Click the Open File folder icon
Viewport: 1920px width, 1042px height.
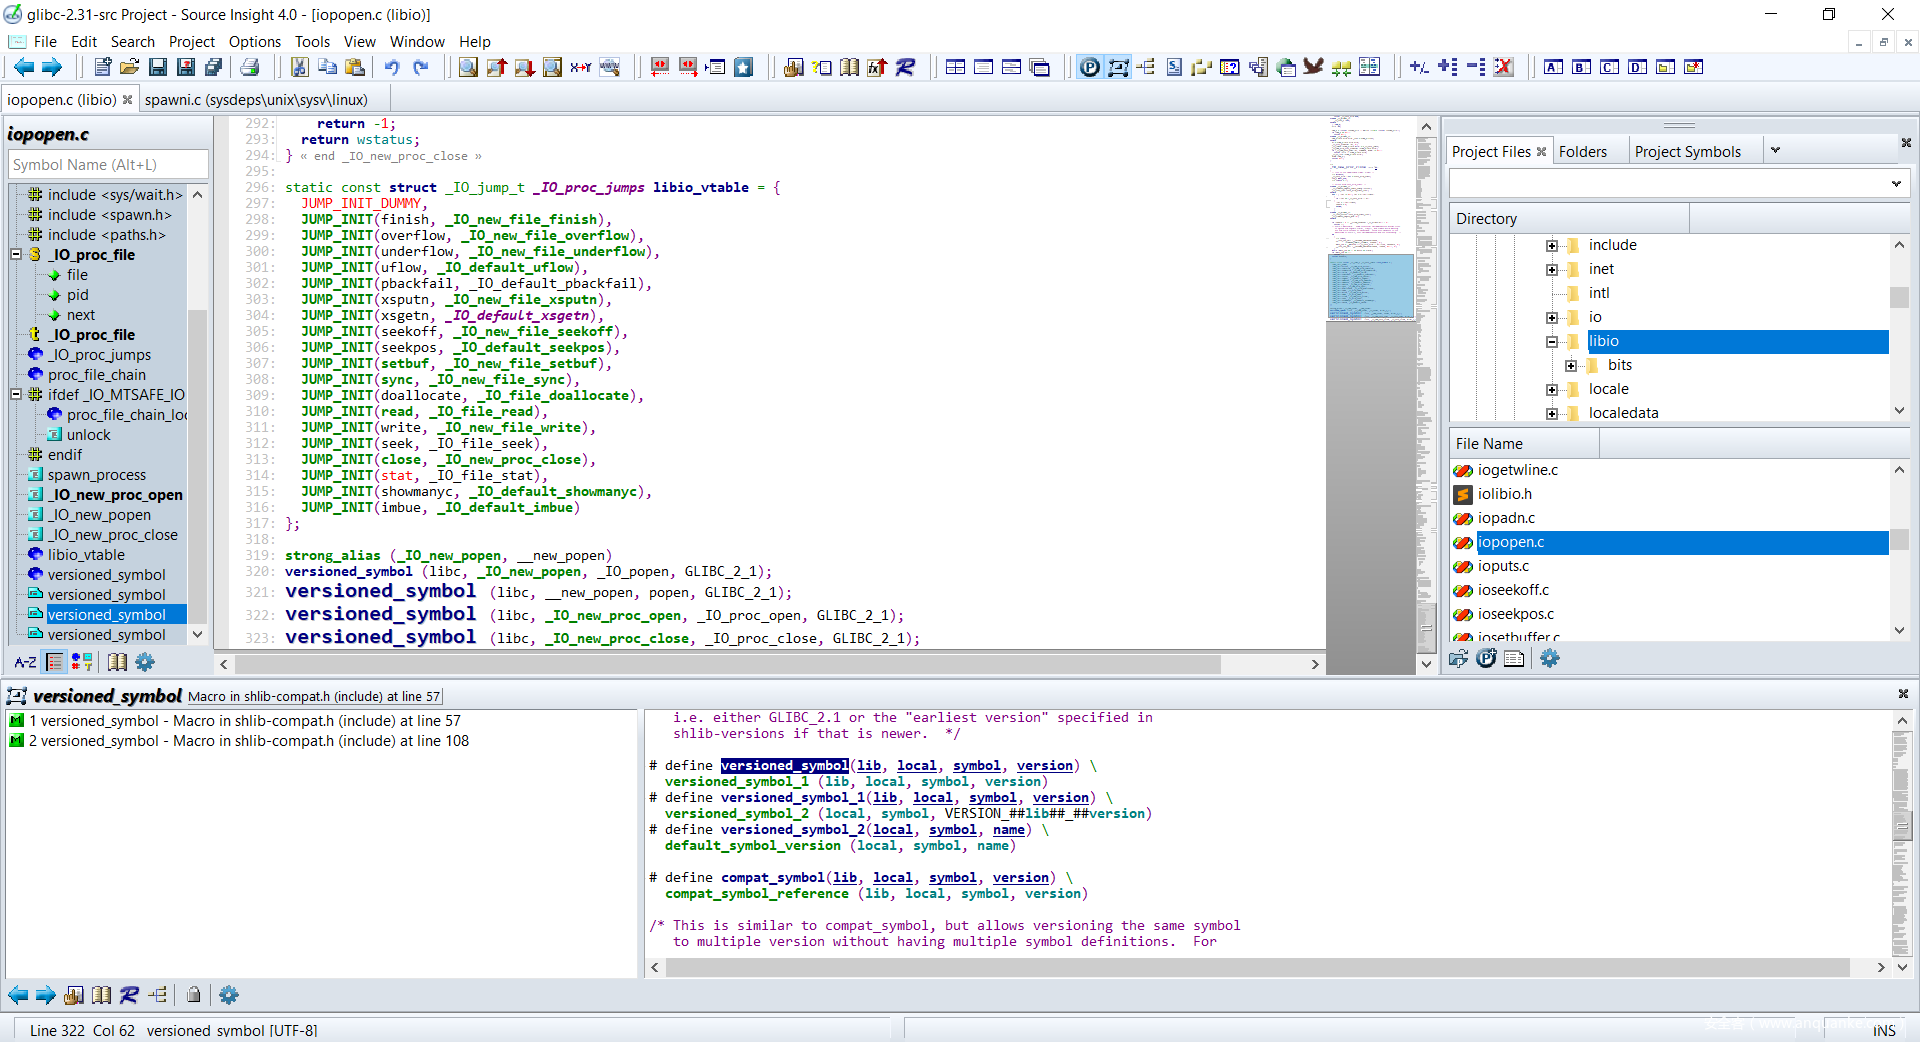point(130,67)
